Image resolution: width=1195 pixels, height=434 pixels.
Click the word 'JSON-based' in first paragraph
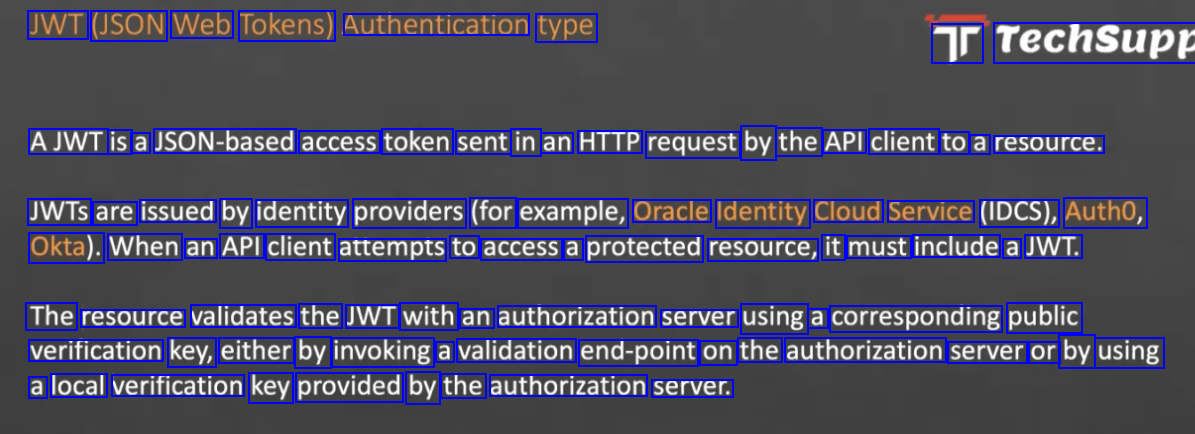click(225, 142)
